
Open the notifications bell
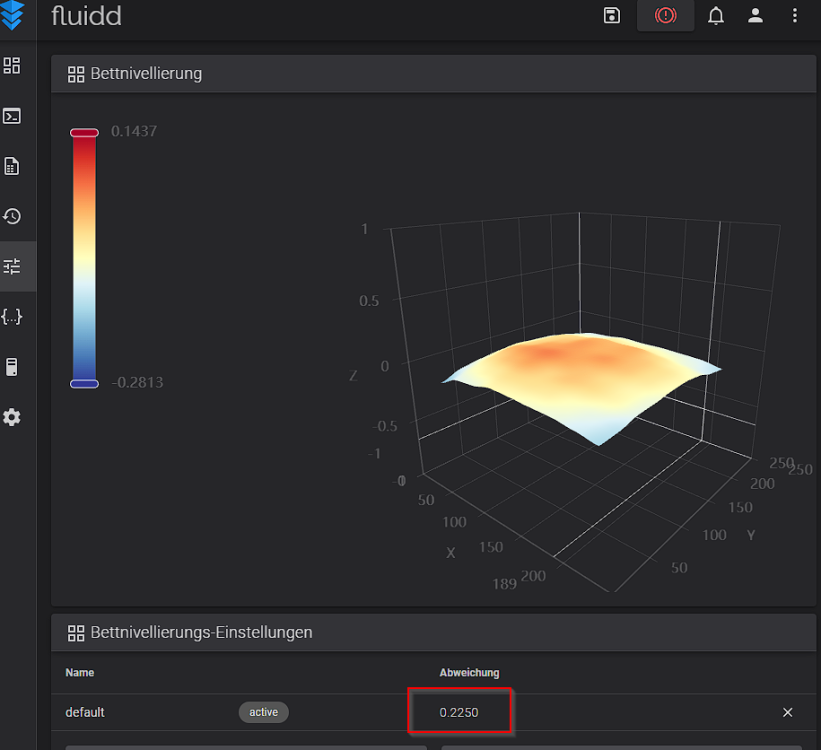(x=716, y=15)
